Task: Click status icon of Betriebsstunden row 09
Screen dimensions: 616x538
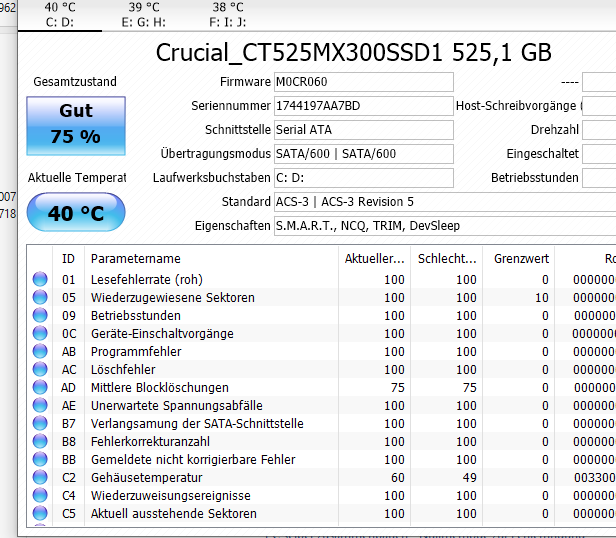Action: click(40, 316)
